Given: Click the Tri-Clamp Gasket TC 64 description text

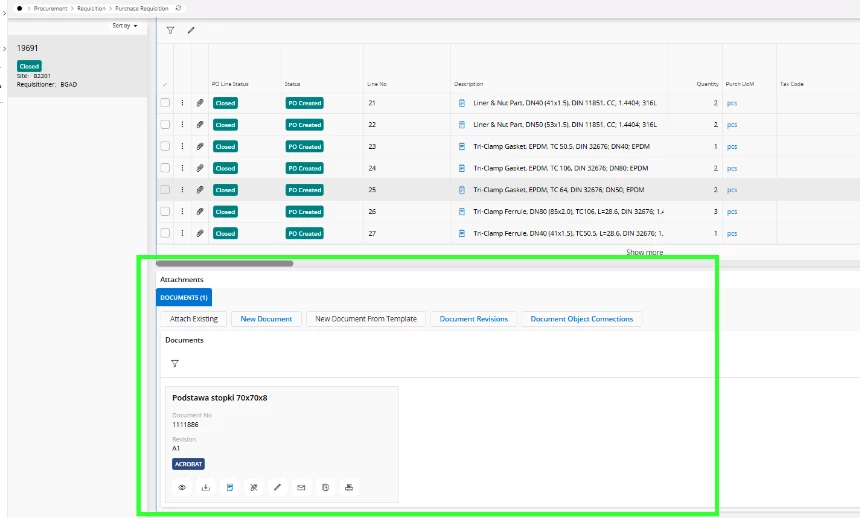Looking at the screenshot, I should [558, 190].
